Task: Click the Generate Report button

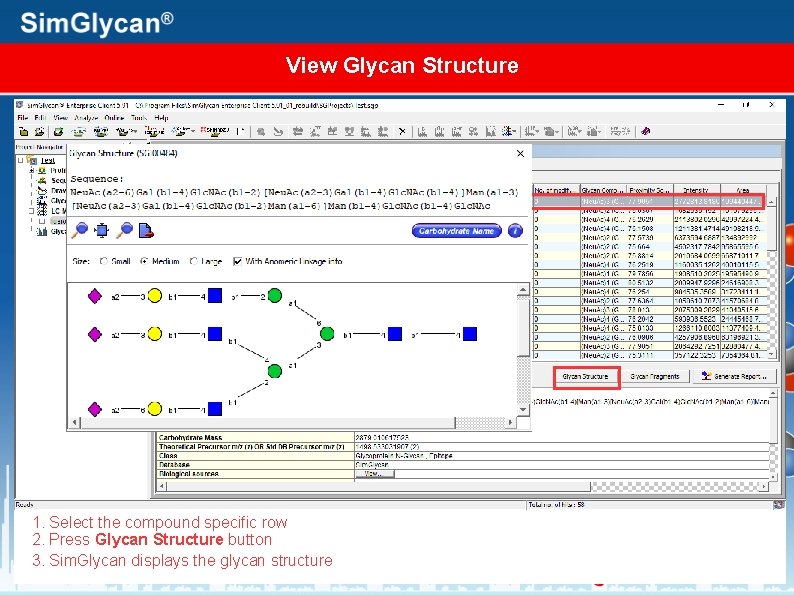Action: pyautogui.click(x=736, y=376)
